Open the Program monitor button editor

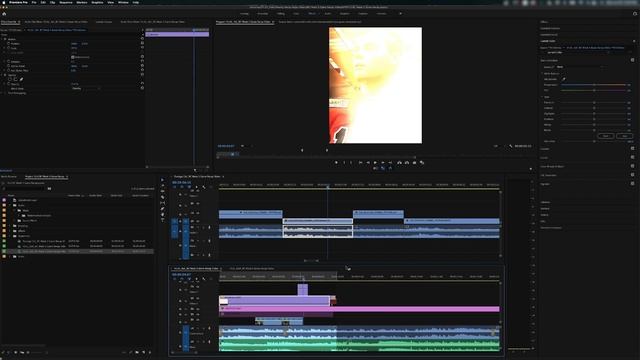pos(531,169)
